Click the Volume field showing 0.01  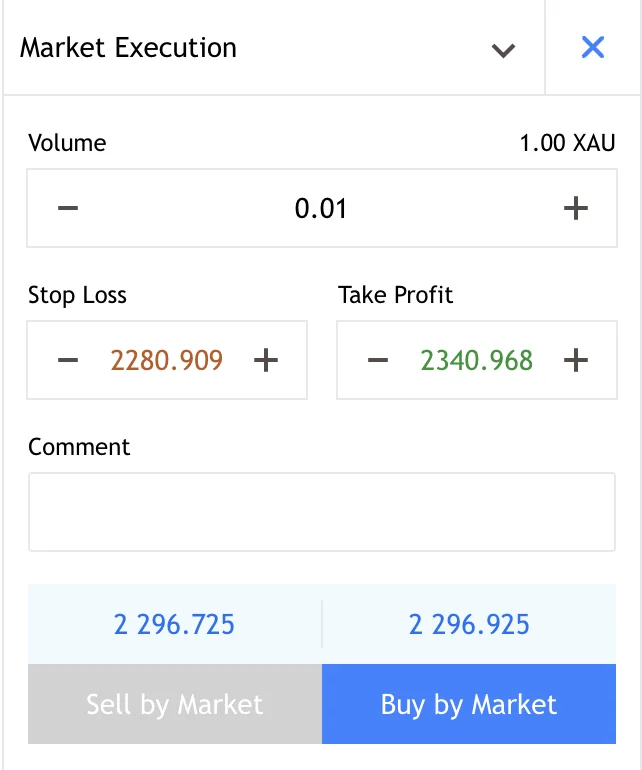(x=320, y=208)
